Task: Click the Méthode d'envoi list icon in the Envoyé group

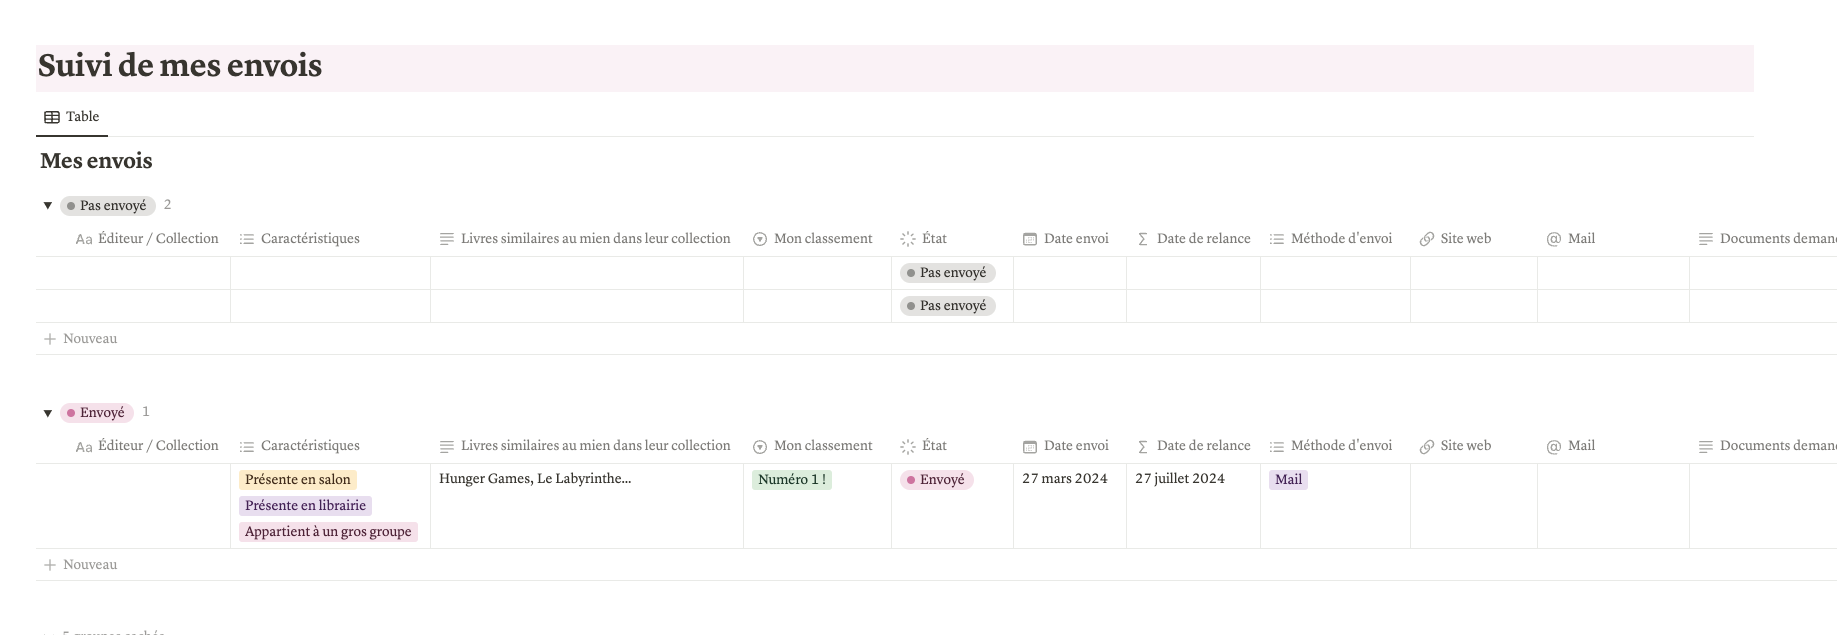Action: 1277,447
